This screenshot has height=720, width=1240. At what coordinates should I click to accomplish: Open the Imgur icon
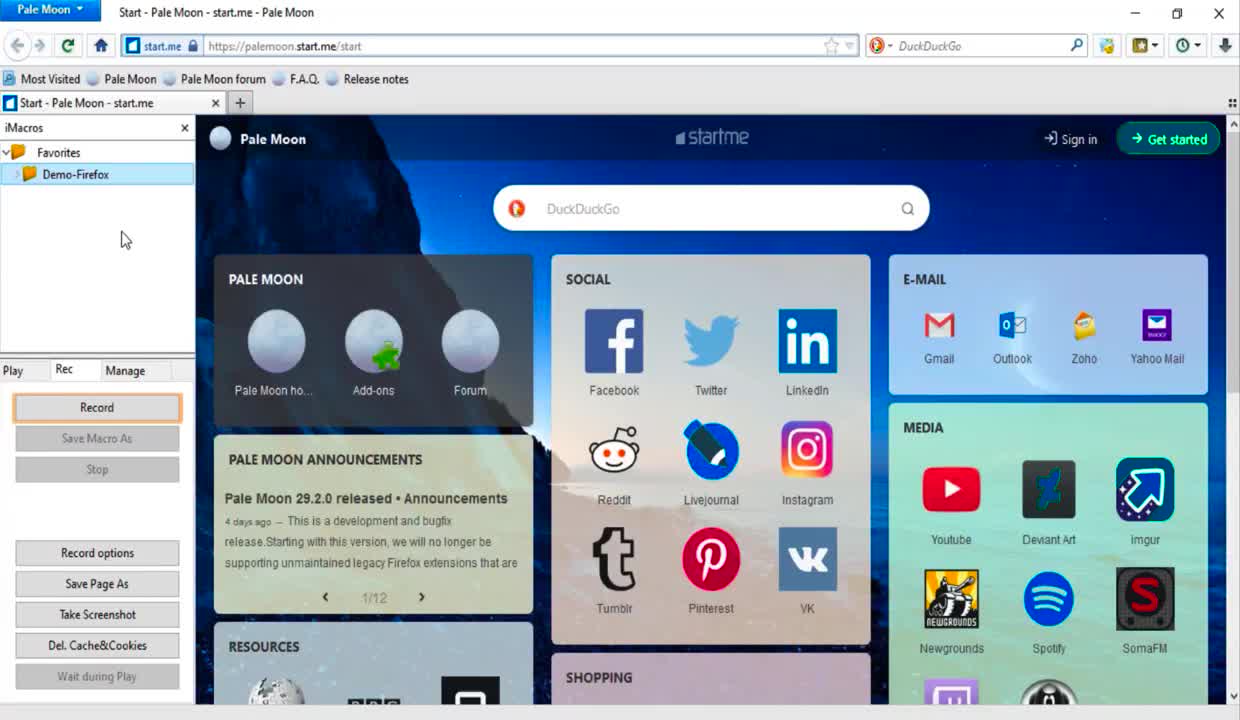click(x=1145, y=490)
